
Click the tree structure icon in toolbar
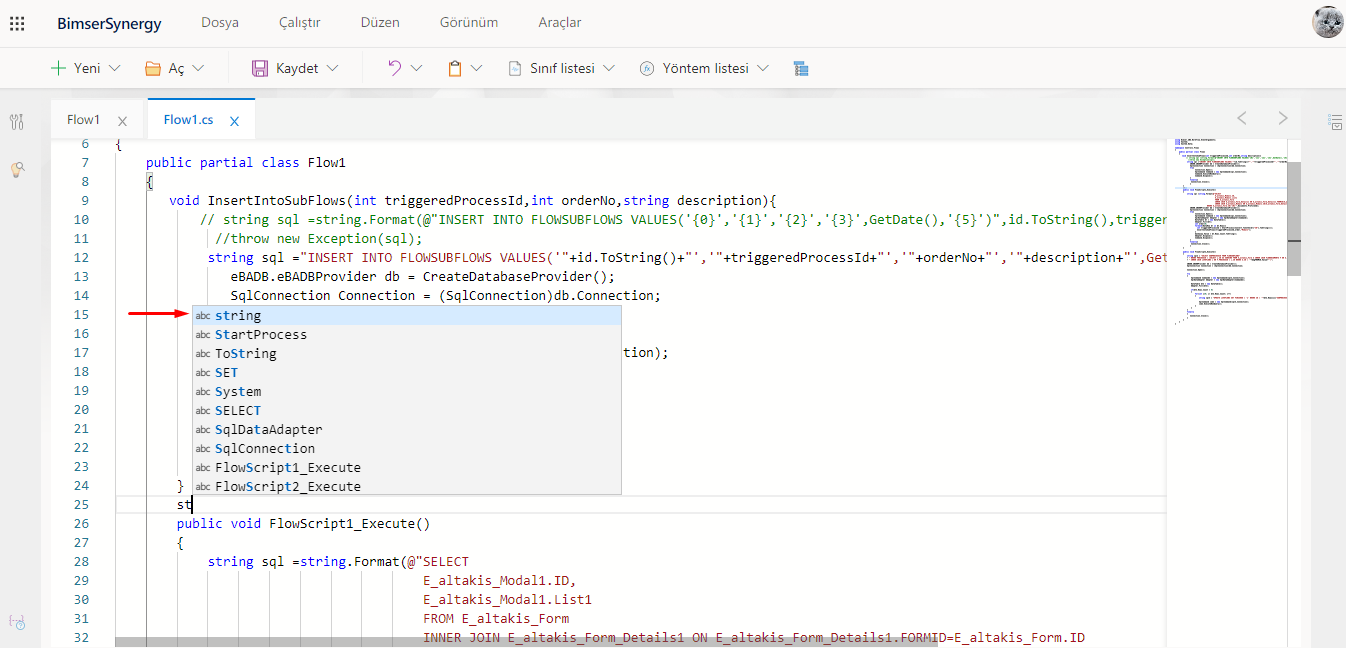pos(800,68)
